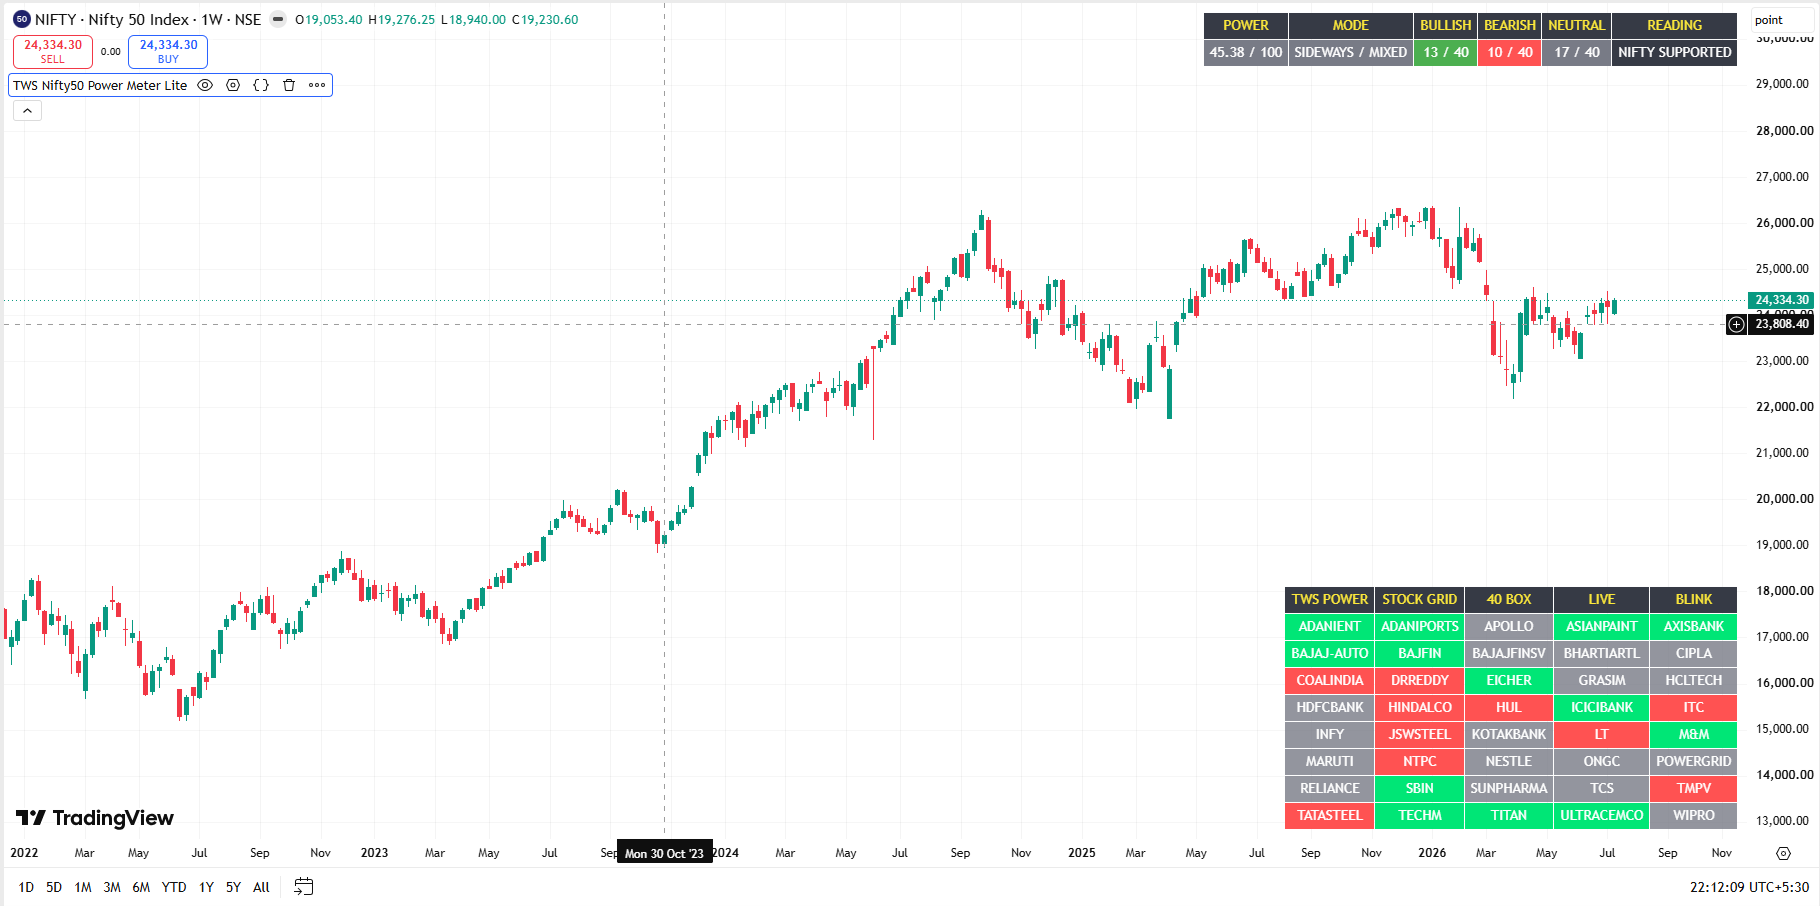Open the TradingView logo link

[95, 818]
